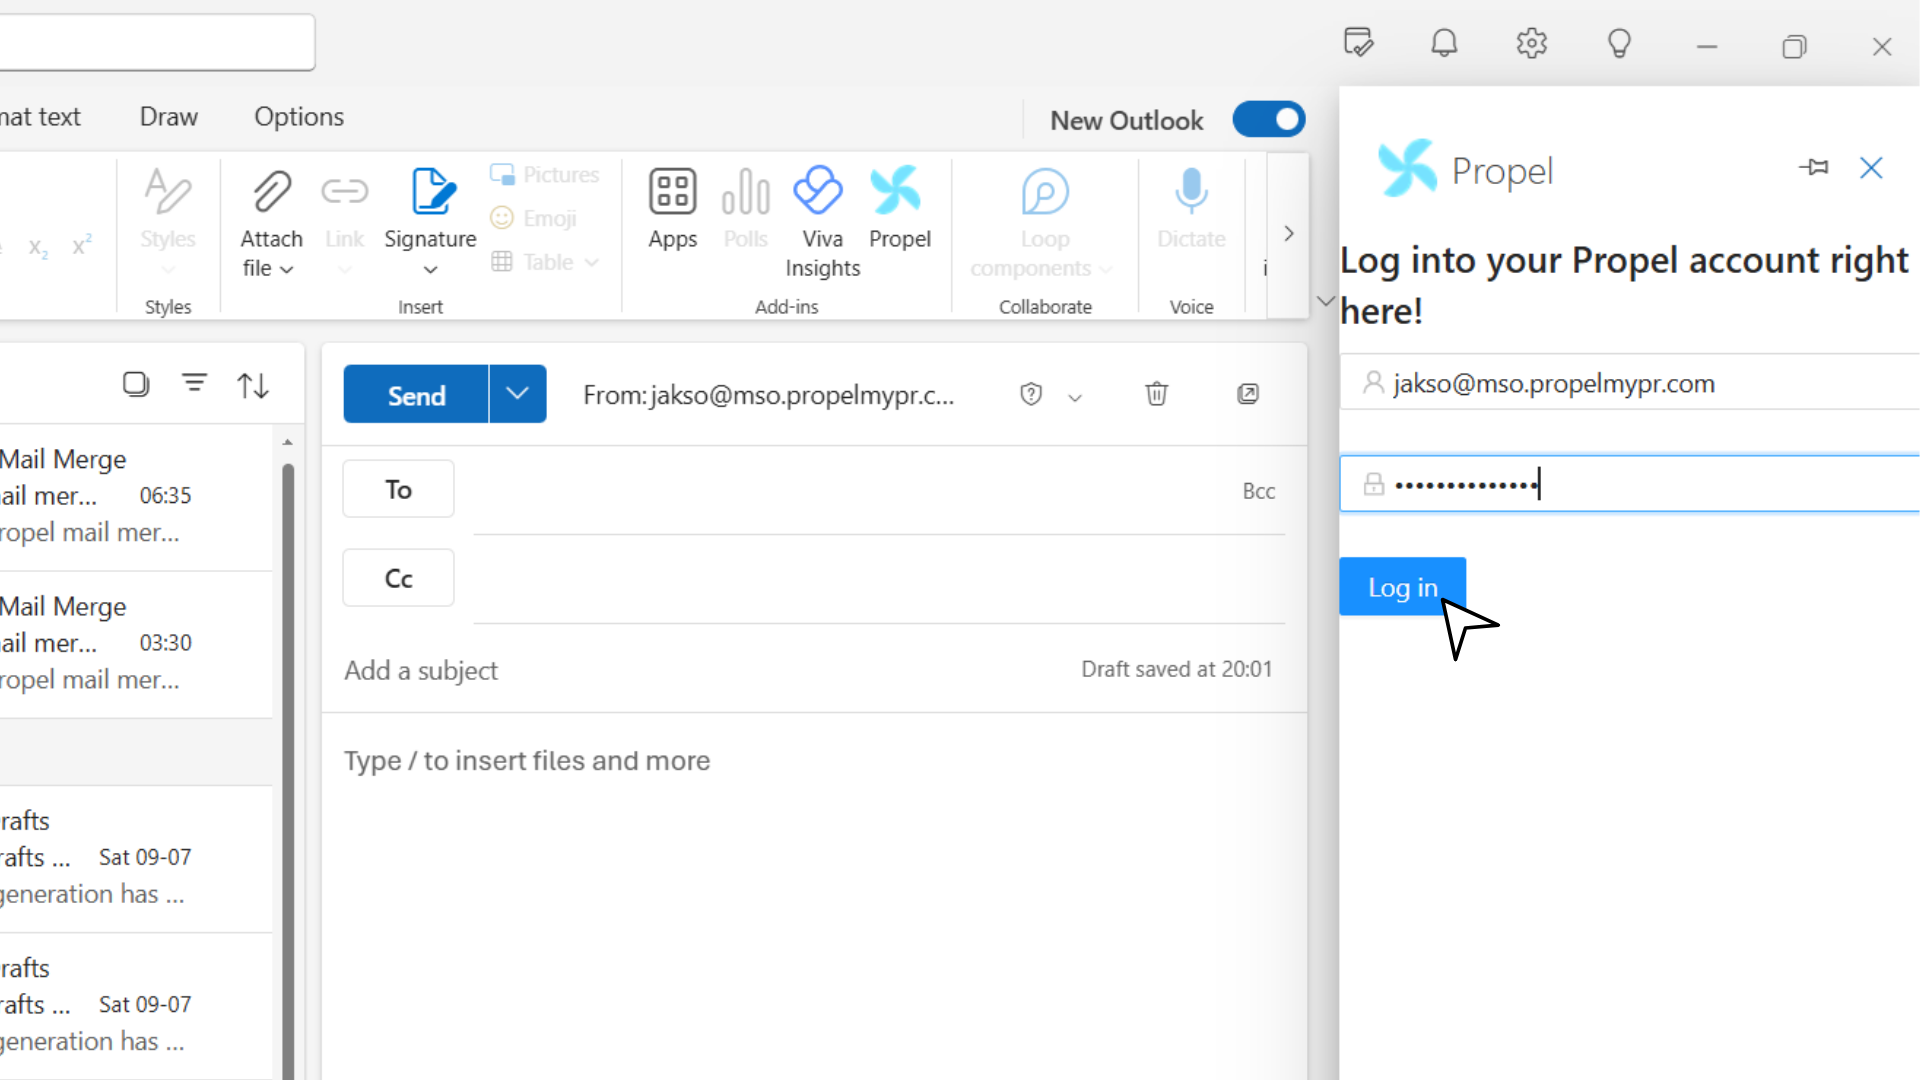Apply subscript formatting
The height and width of the screenshot is (1080, 1920).
pyautogui.click(x=38, y=247)
